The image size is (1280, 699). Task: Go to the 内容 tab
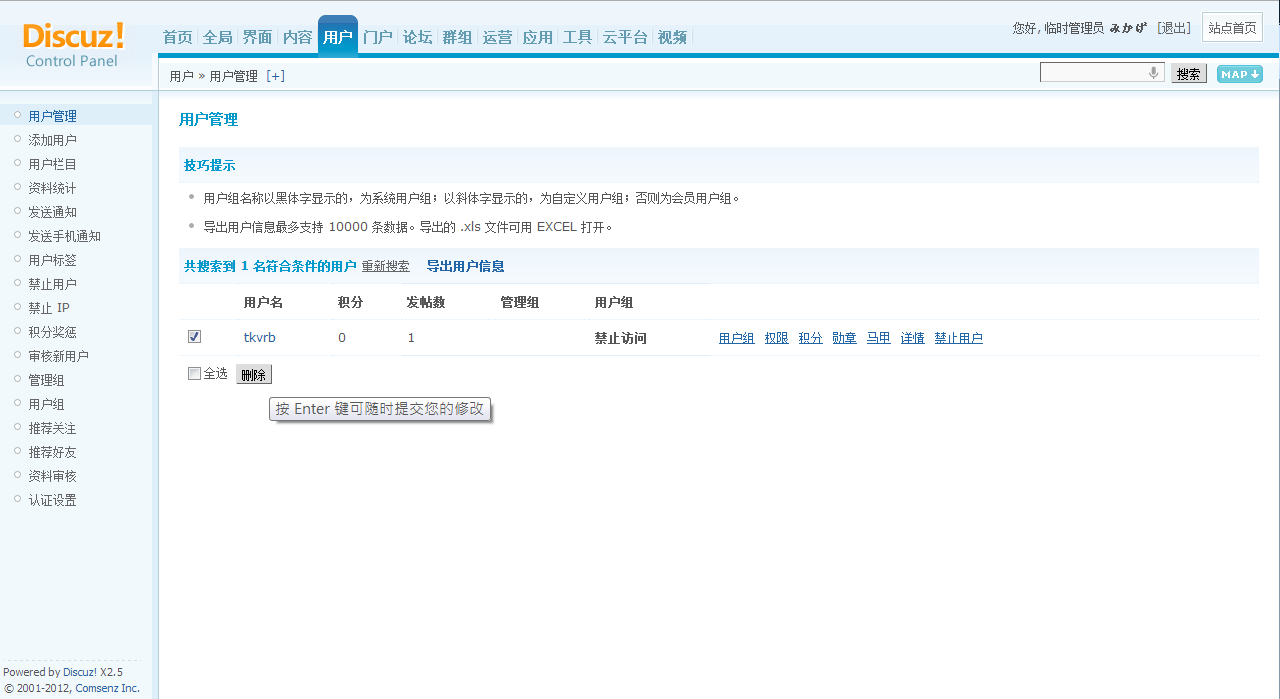pos(297,37)
